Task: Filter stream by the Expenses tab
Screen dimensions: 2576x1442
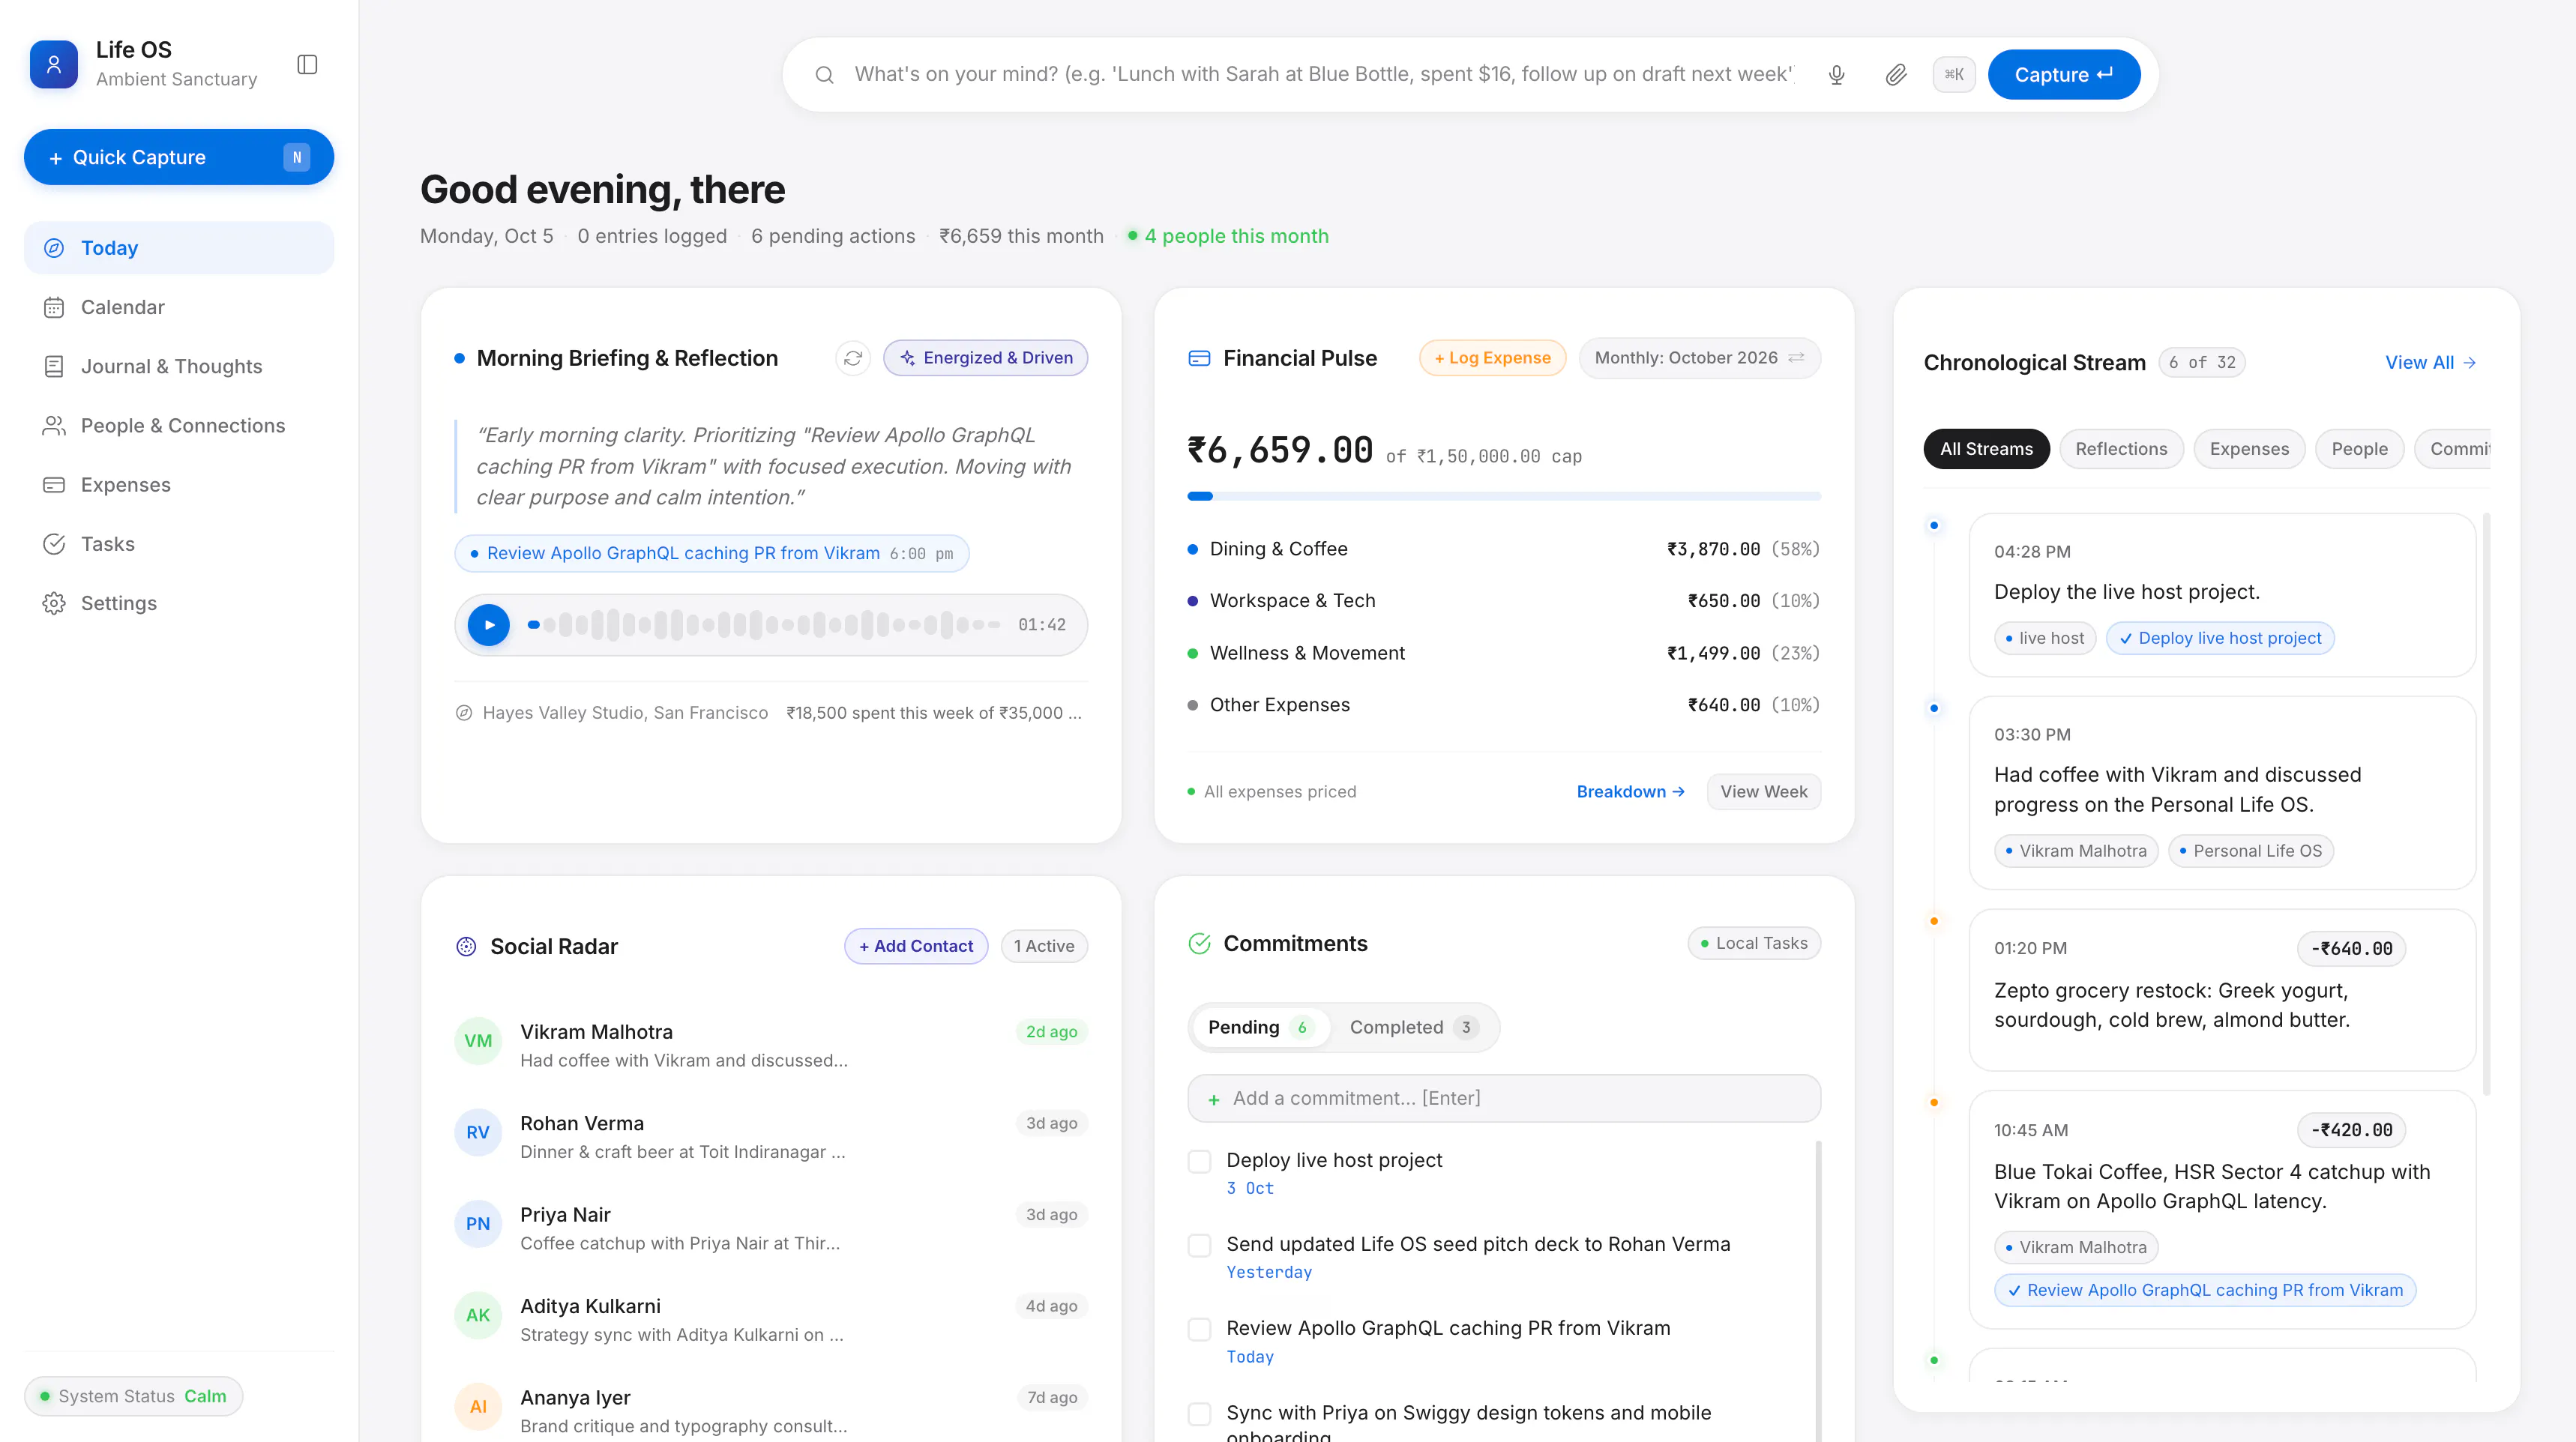Action: 2248,449
